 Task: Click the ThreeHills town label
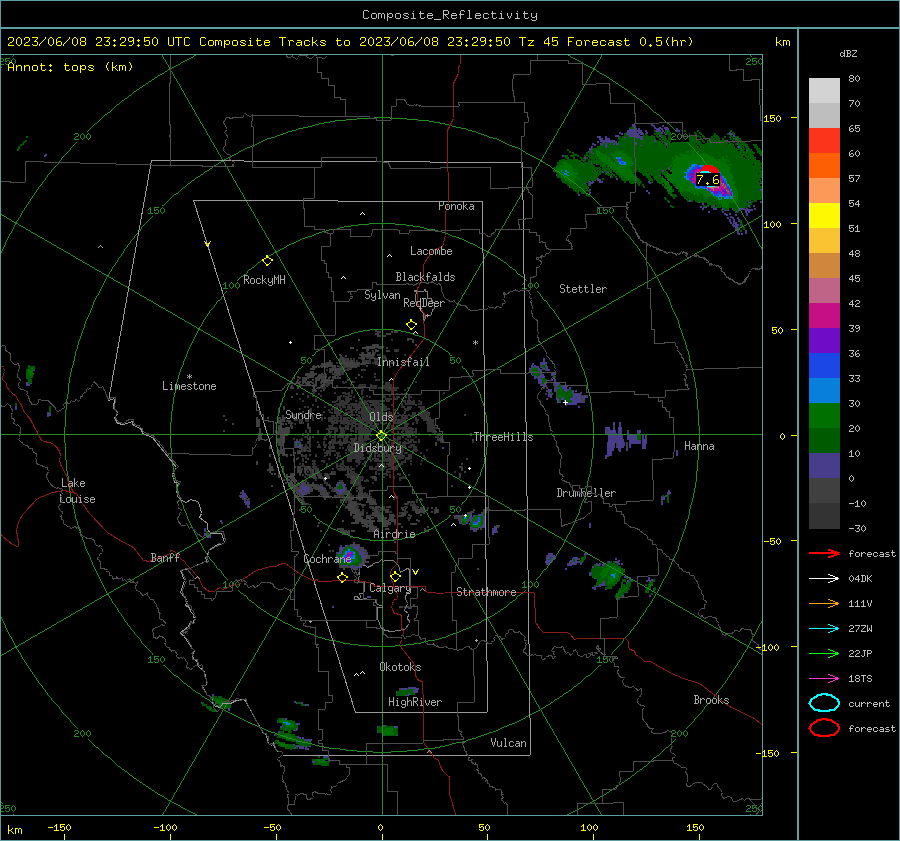(x=503, y=437)
